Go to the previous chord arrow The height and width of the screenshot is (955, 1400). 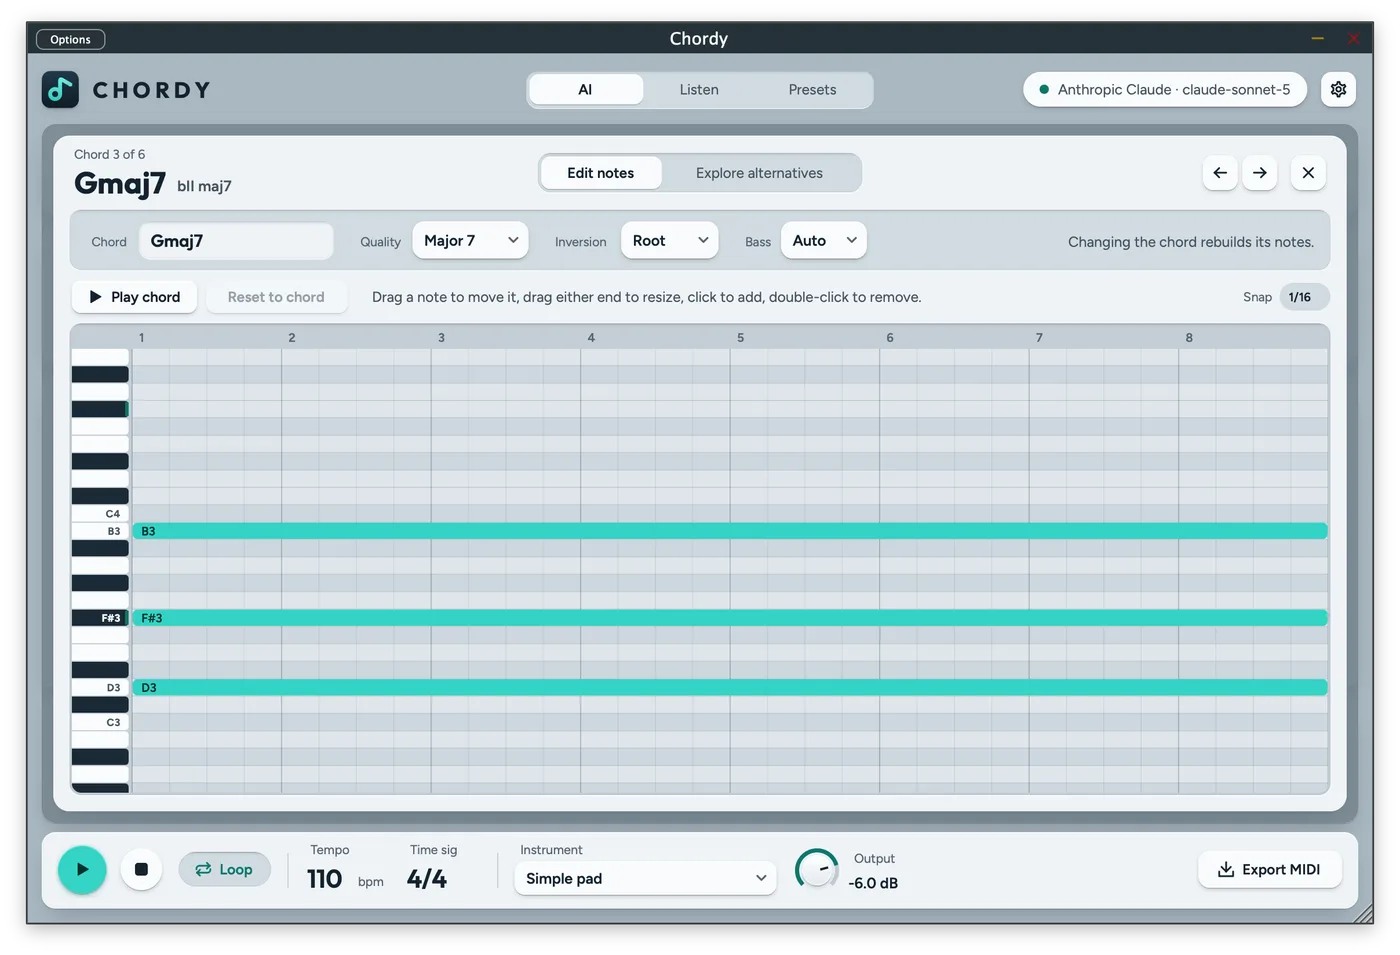click(x=1220, y=173)
